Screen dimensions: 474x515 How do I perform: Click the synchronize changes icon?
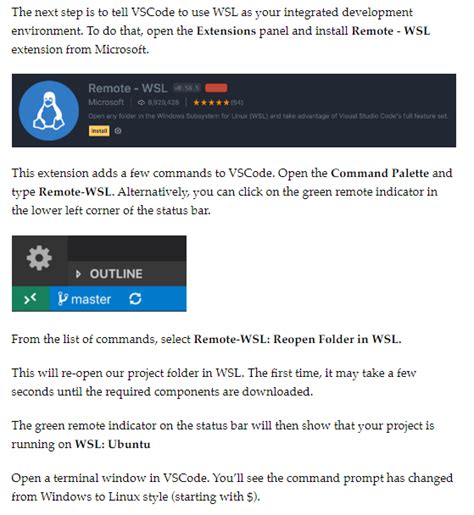135,299
